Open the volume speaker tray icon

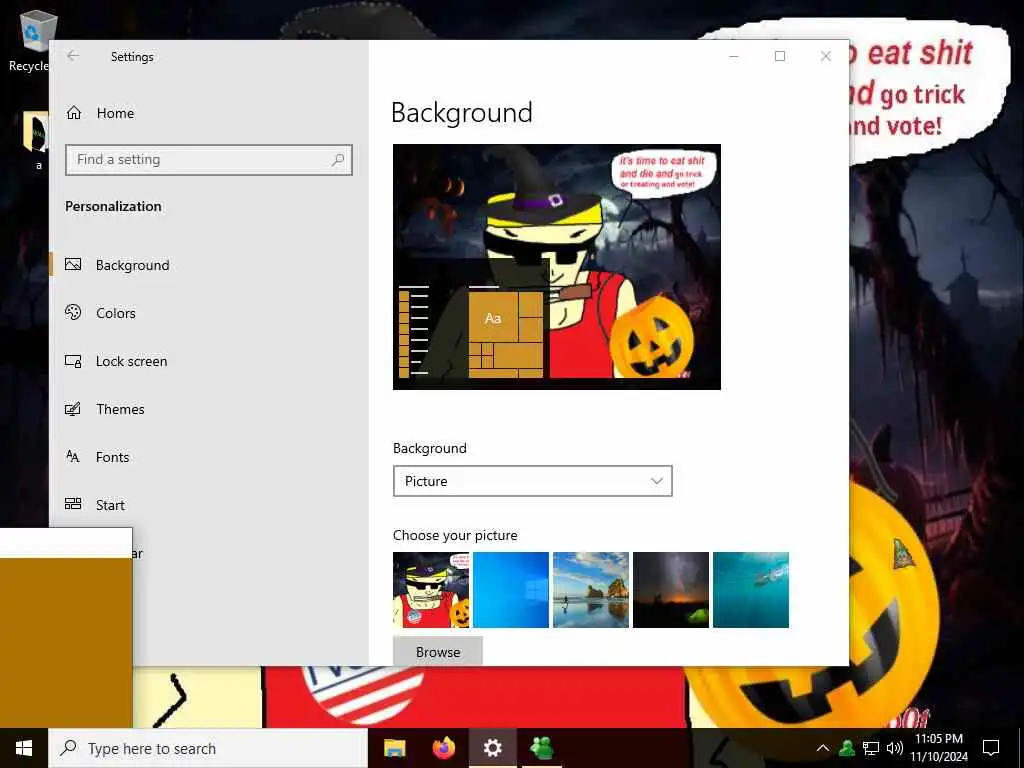[x=895, y=748]
